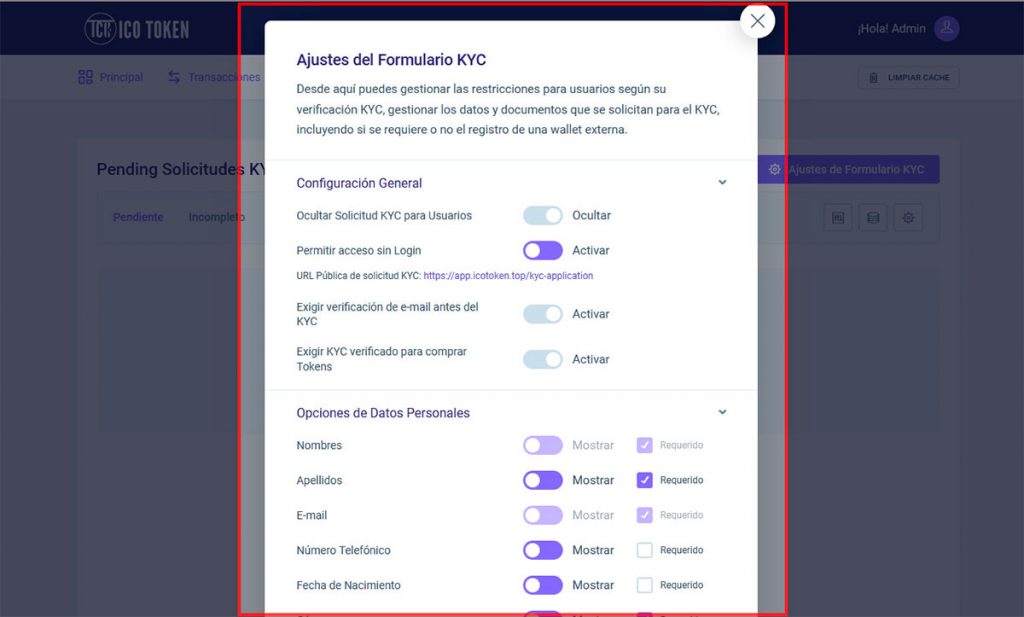This screenshot has height=617, width=1024.
Task: Uncheck Requerido for Apellidos
Action: (x=644, y=480)
